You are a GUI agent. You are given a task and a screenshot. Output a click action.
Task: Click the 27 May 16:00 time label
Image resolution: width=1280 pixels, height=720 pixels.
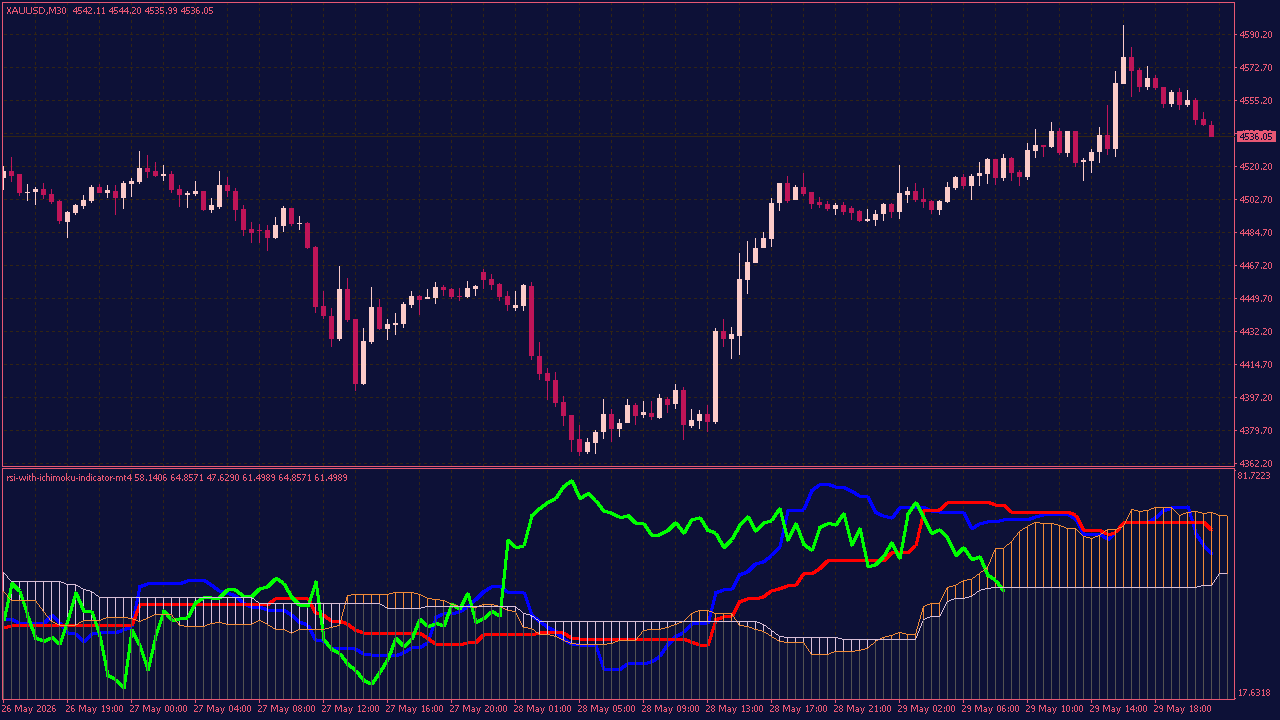click(x=415, y=709)
